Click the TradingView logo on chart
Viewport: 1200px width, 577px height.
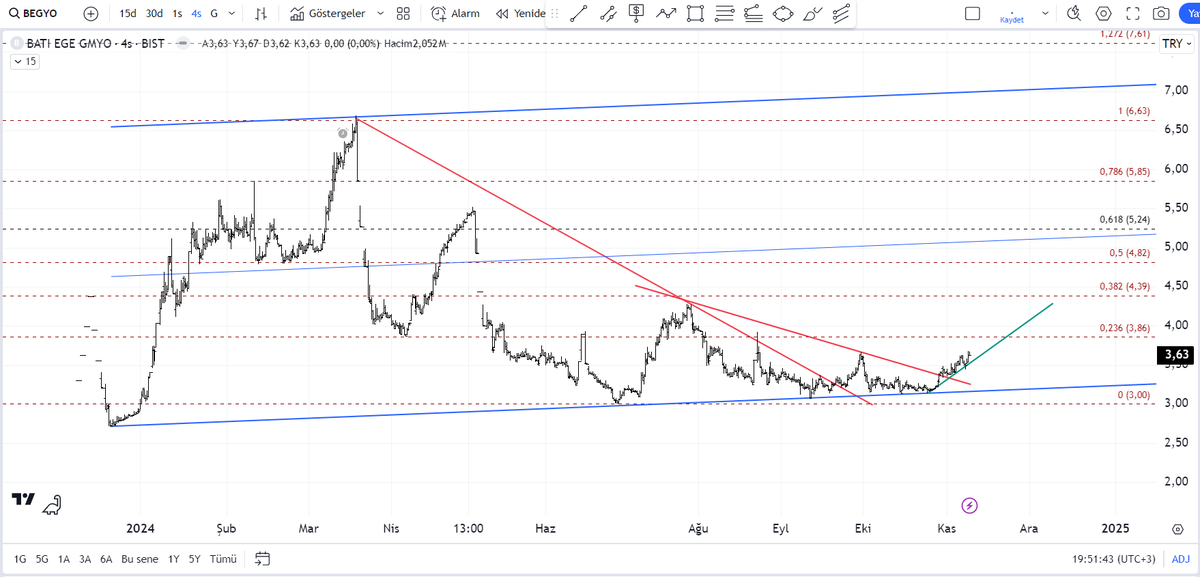24,499
